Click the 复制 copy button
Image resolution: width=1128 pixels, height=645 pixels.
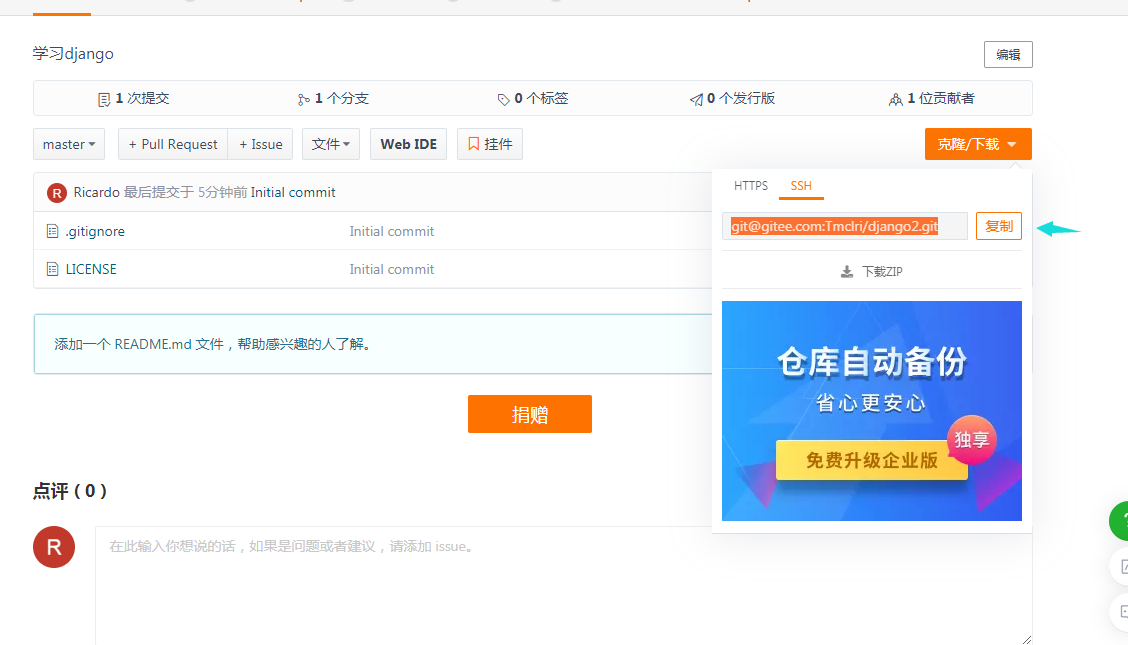coord(999,226)
